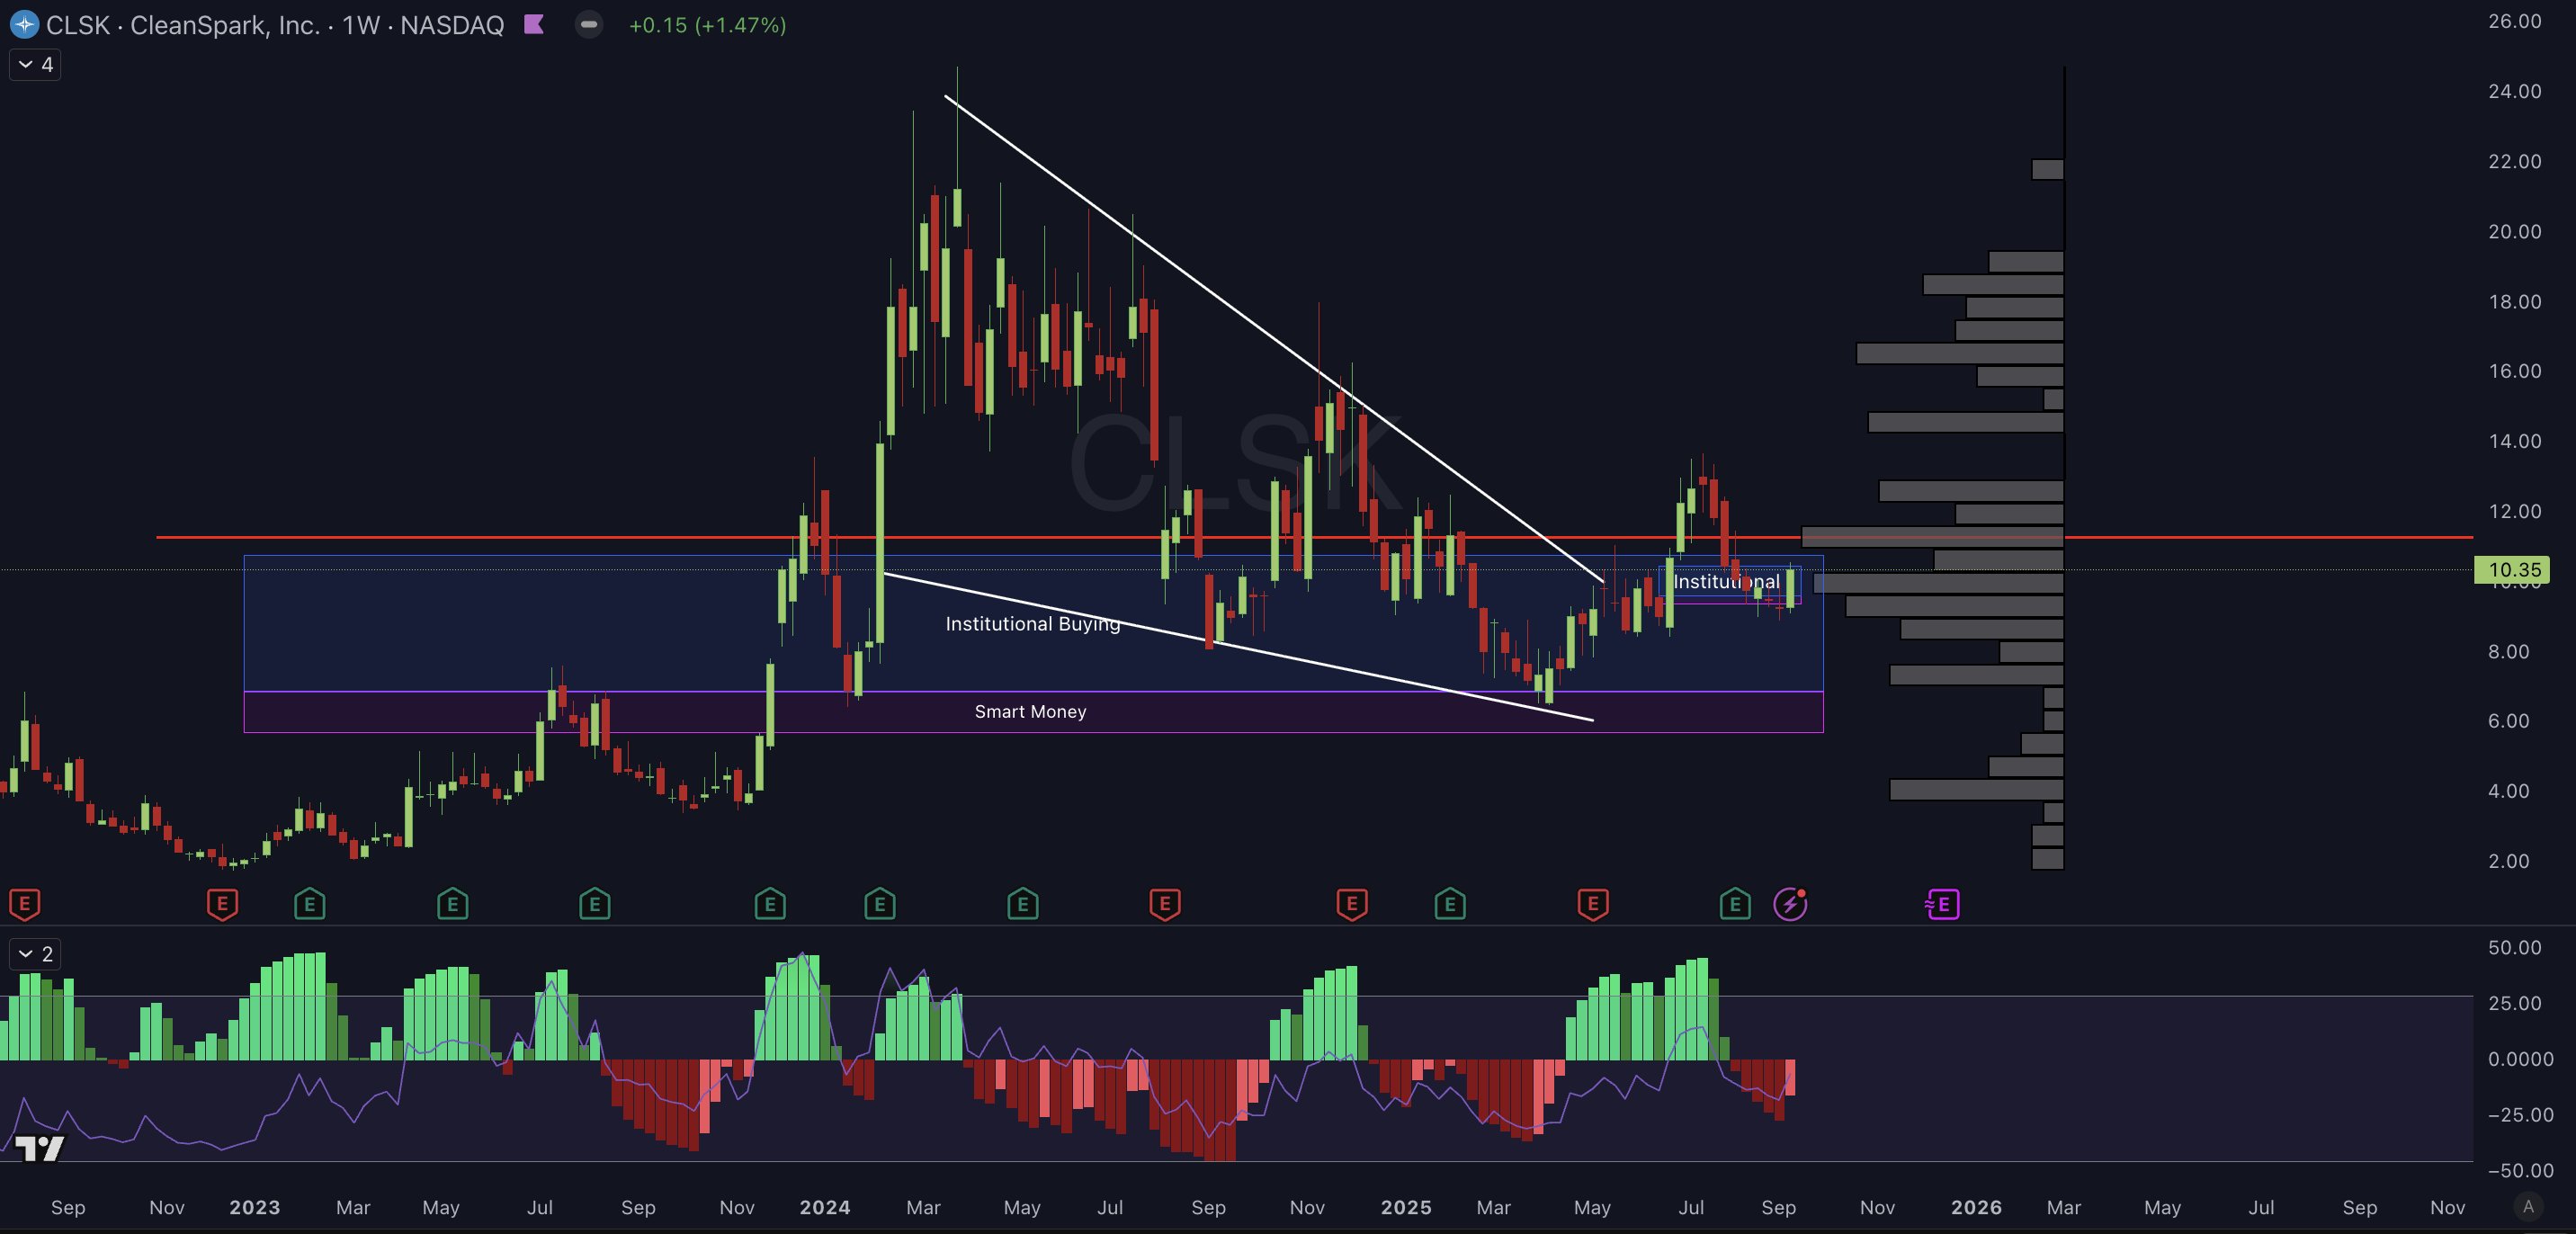This screenshot has width=2576, height=1234.
Task: Toggle auto-scale with the A button
Action: [2528, 1206]
